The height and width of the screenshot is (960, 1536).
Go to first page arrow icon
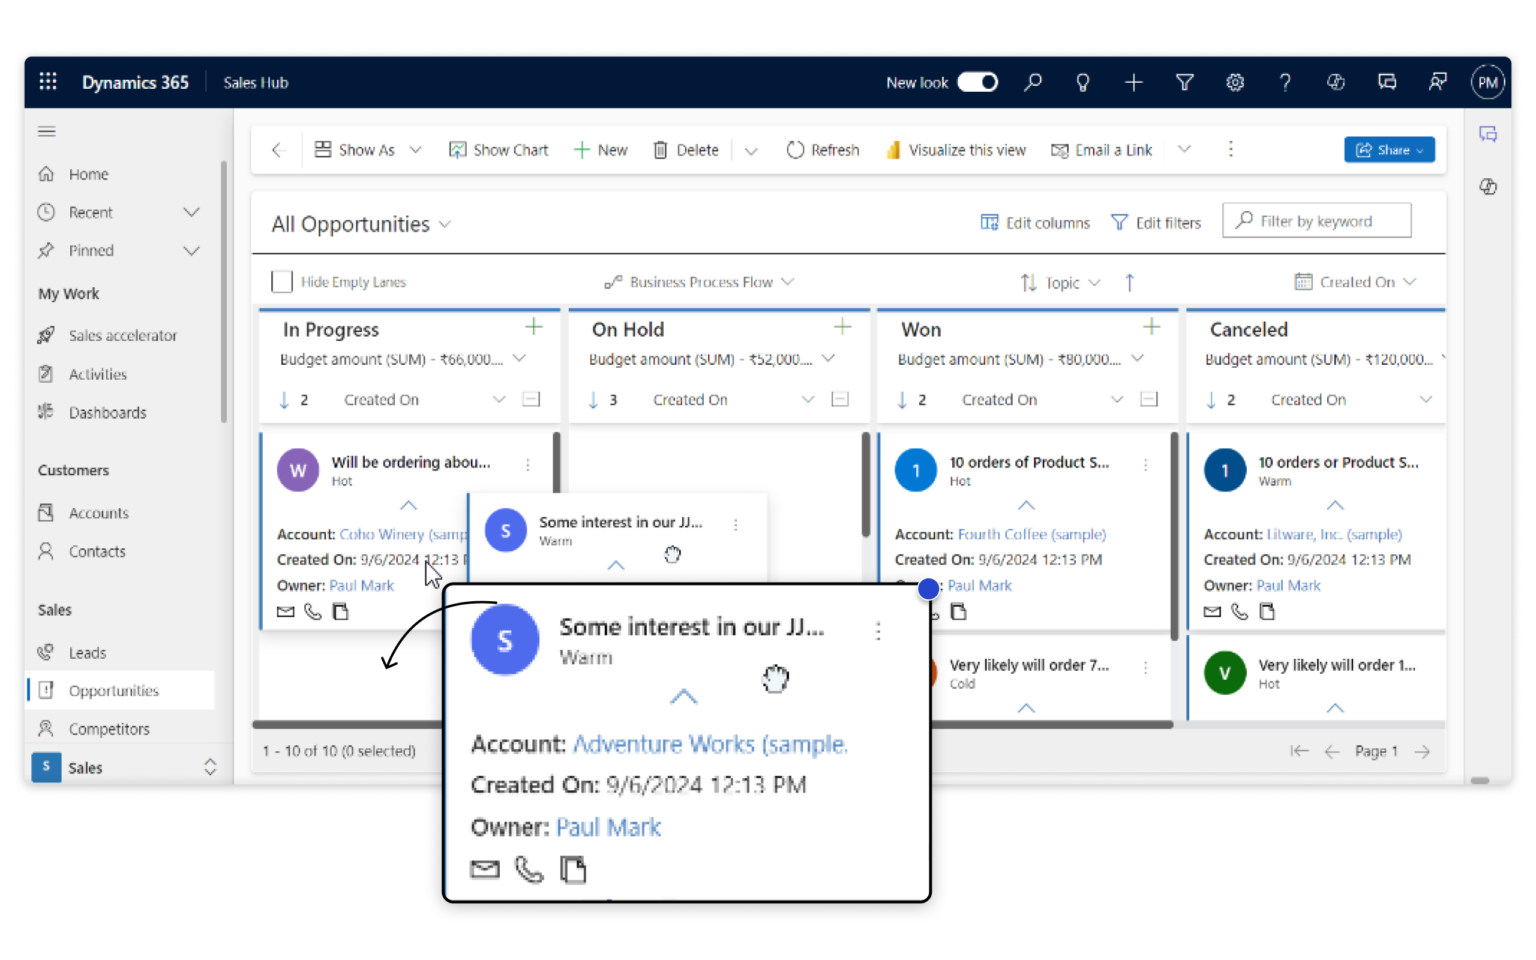pyautogui.click(x=1299, y=751)
